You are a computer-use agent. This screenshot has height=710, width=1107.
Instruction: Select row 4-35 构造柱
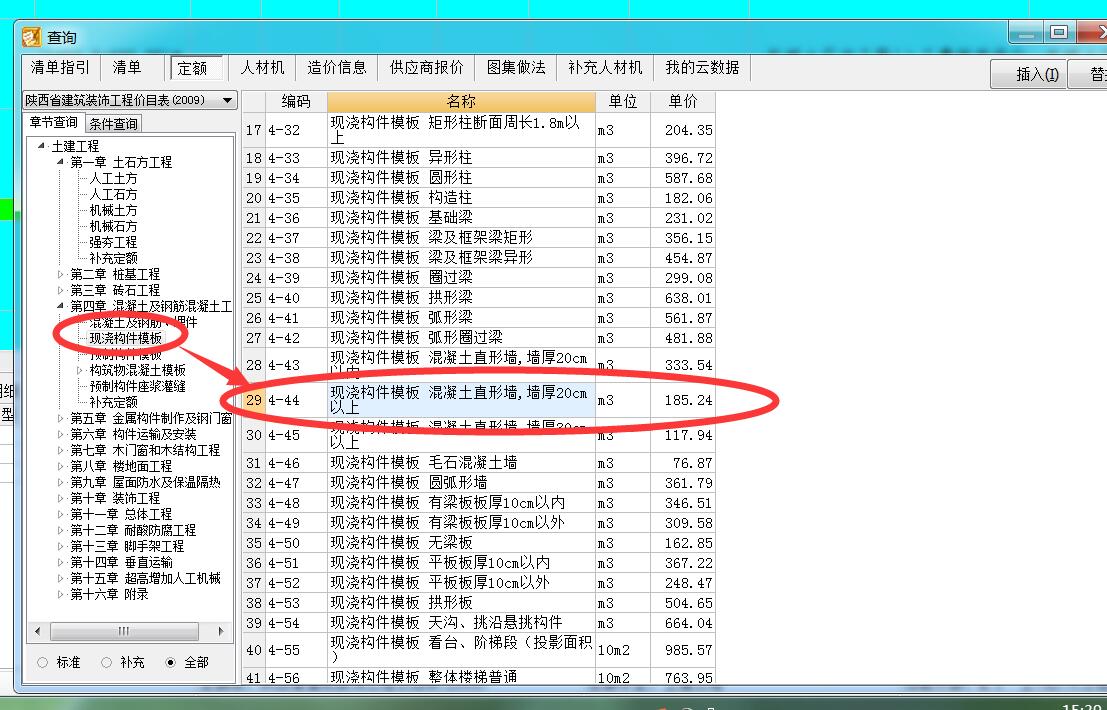(479, 198)
